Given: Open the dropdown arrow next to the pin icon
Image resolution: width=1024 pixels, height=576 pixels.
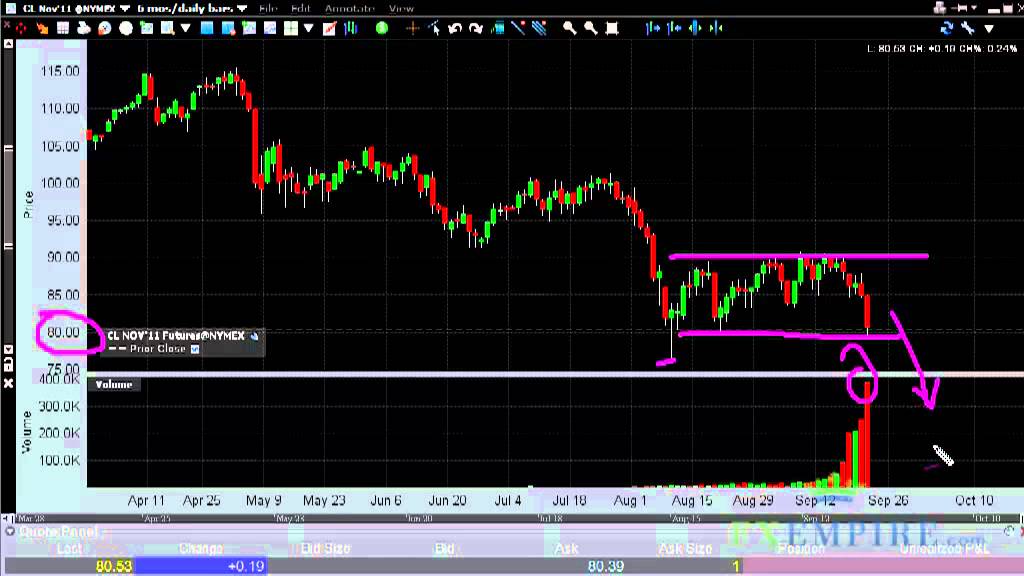Looking at the screenshot, I should click(x=974, y=8).
